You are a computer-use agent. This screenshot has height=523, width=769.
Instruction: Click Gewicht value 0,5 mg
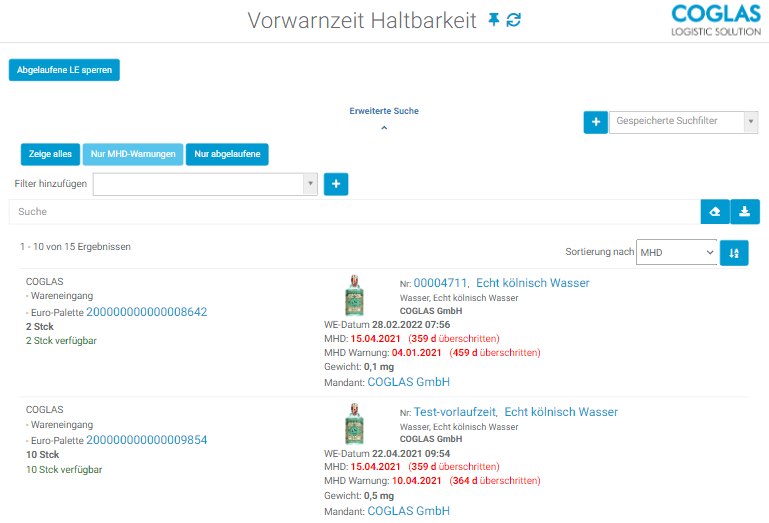click(x=379, y=496)
